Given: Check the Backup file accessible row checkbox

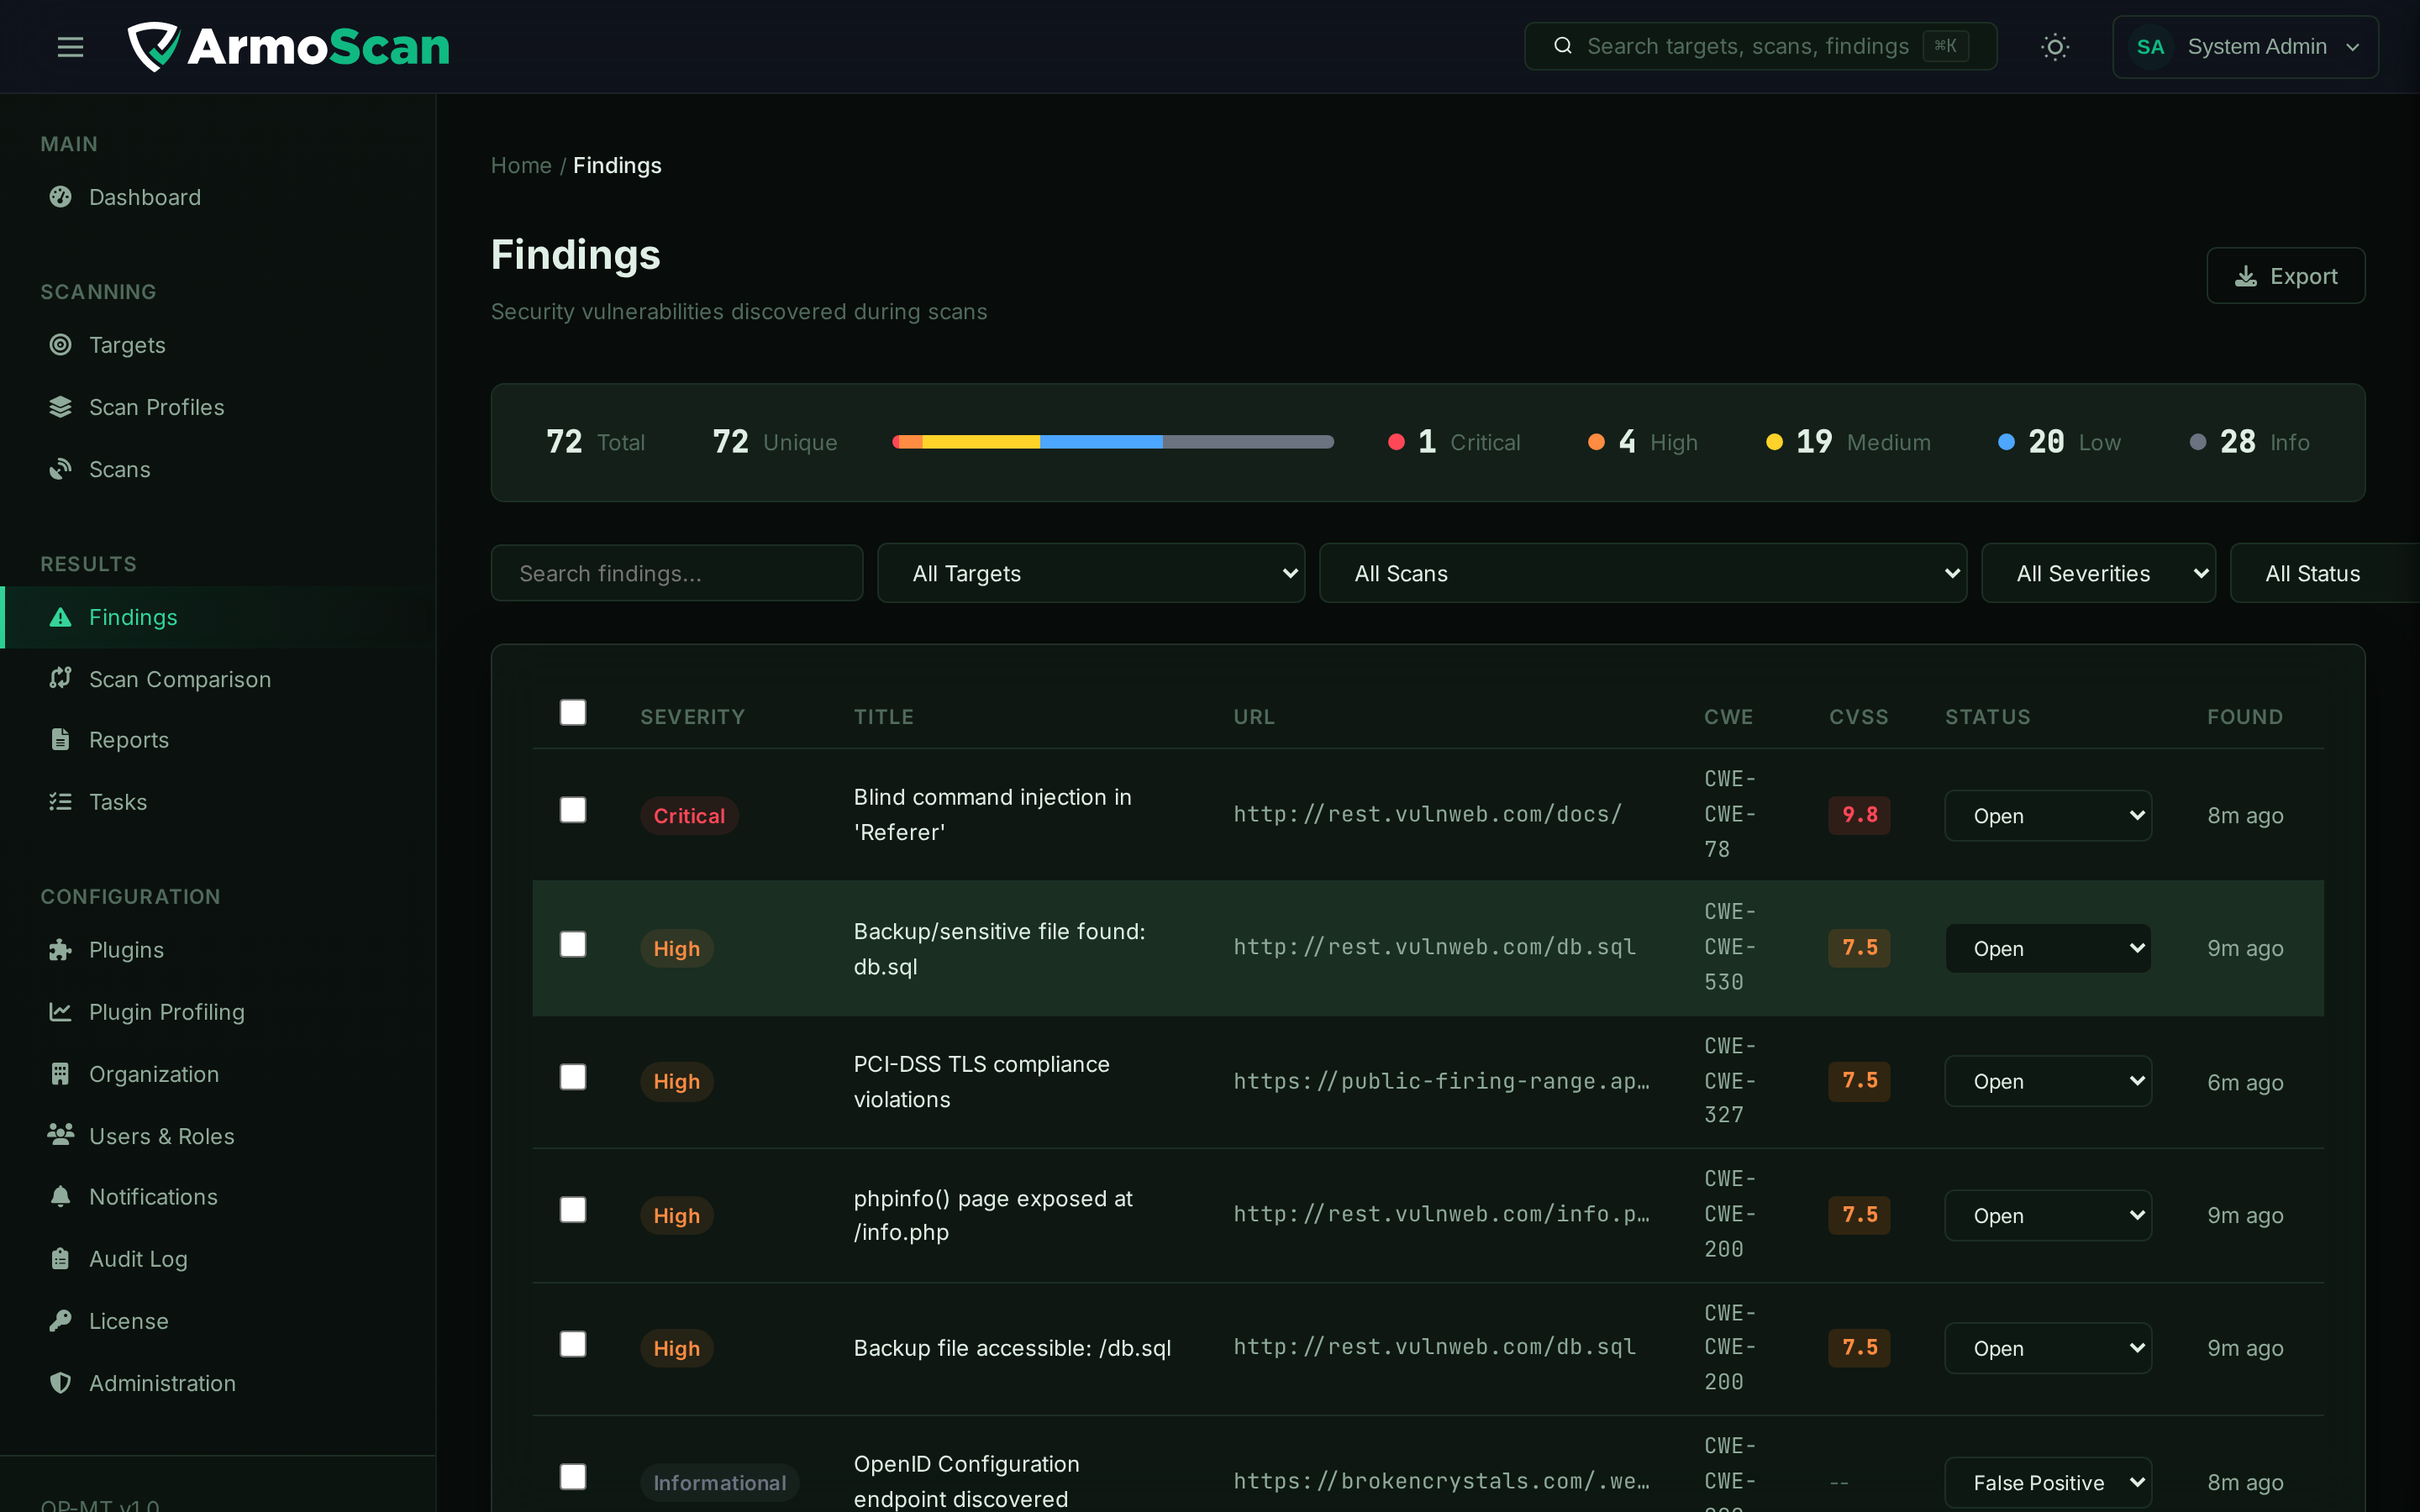Looking at the screenshot, I should (x=573, y=1344).
